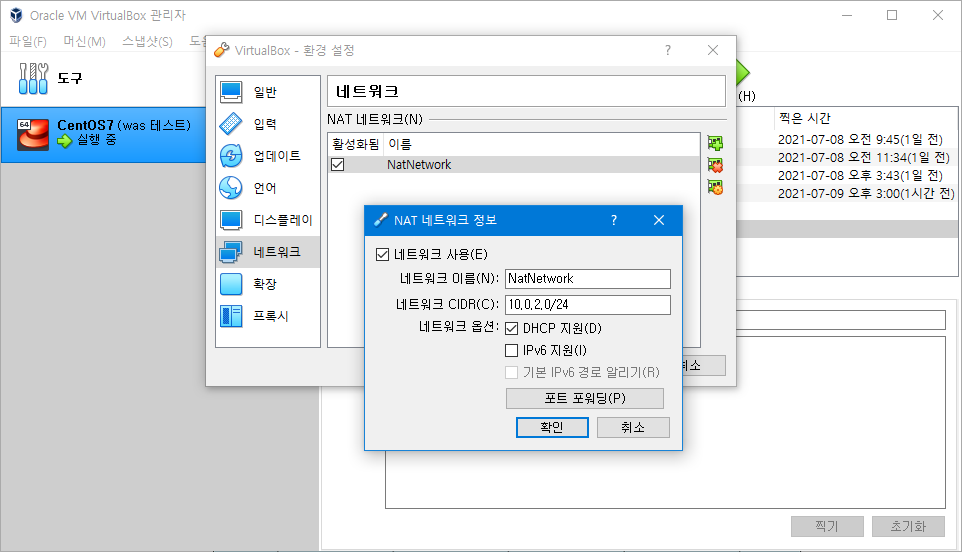
Task: Click the green start arrow in manager toolbar
Action: point(742,73)
